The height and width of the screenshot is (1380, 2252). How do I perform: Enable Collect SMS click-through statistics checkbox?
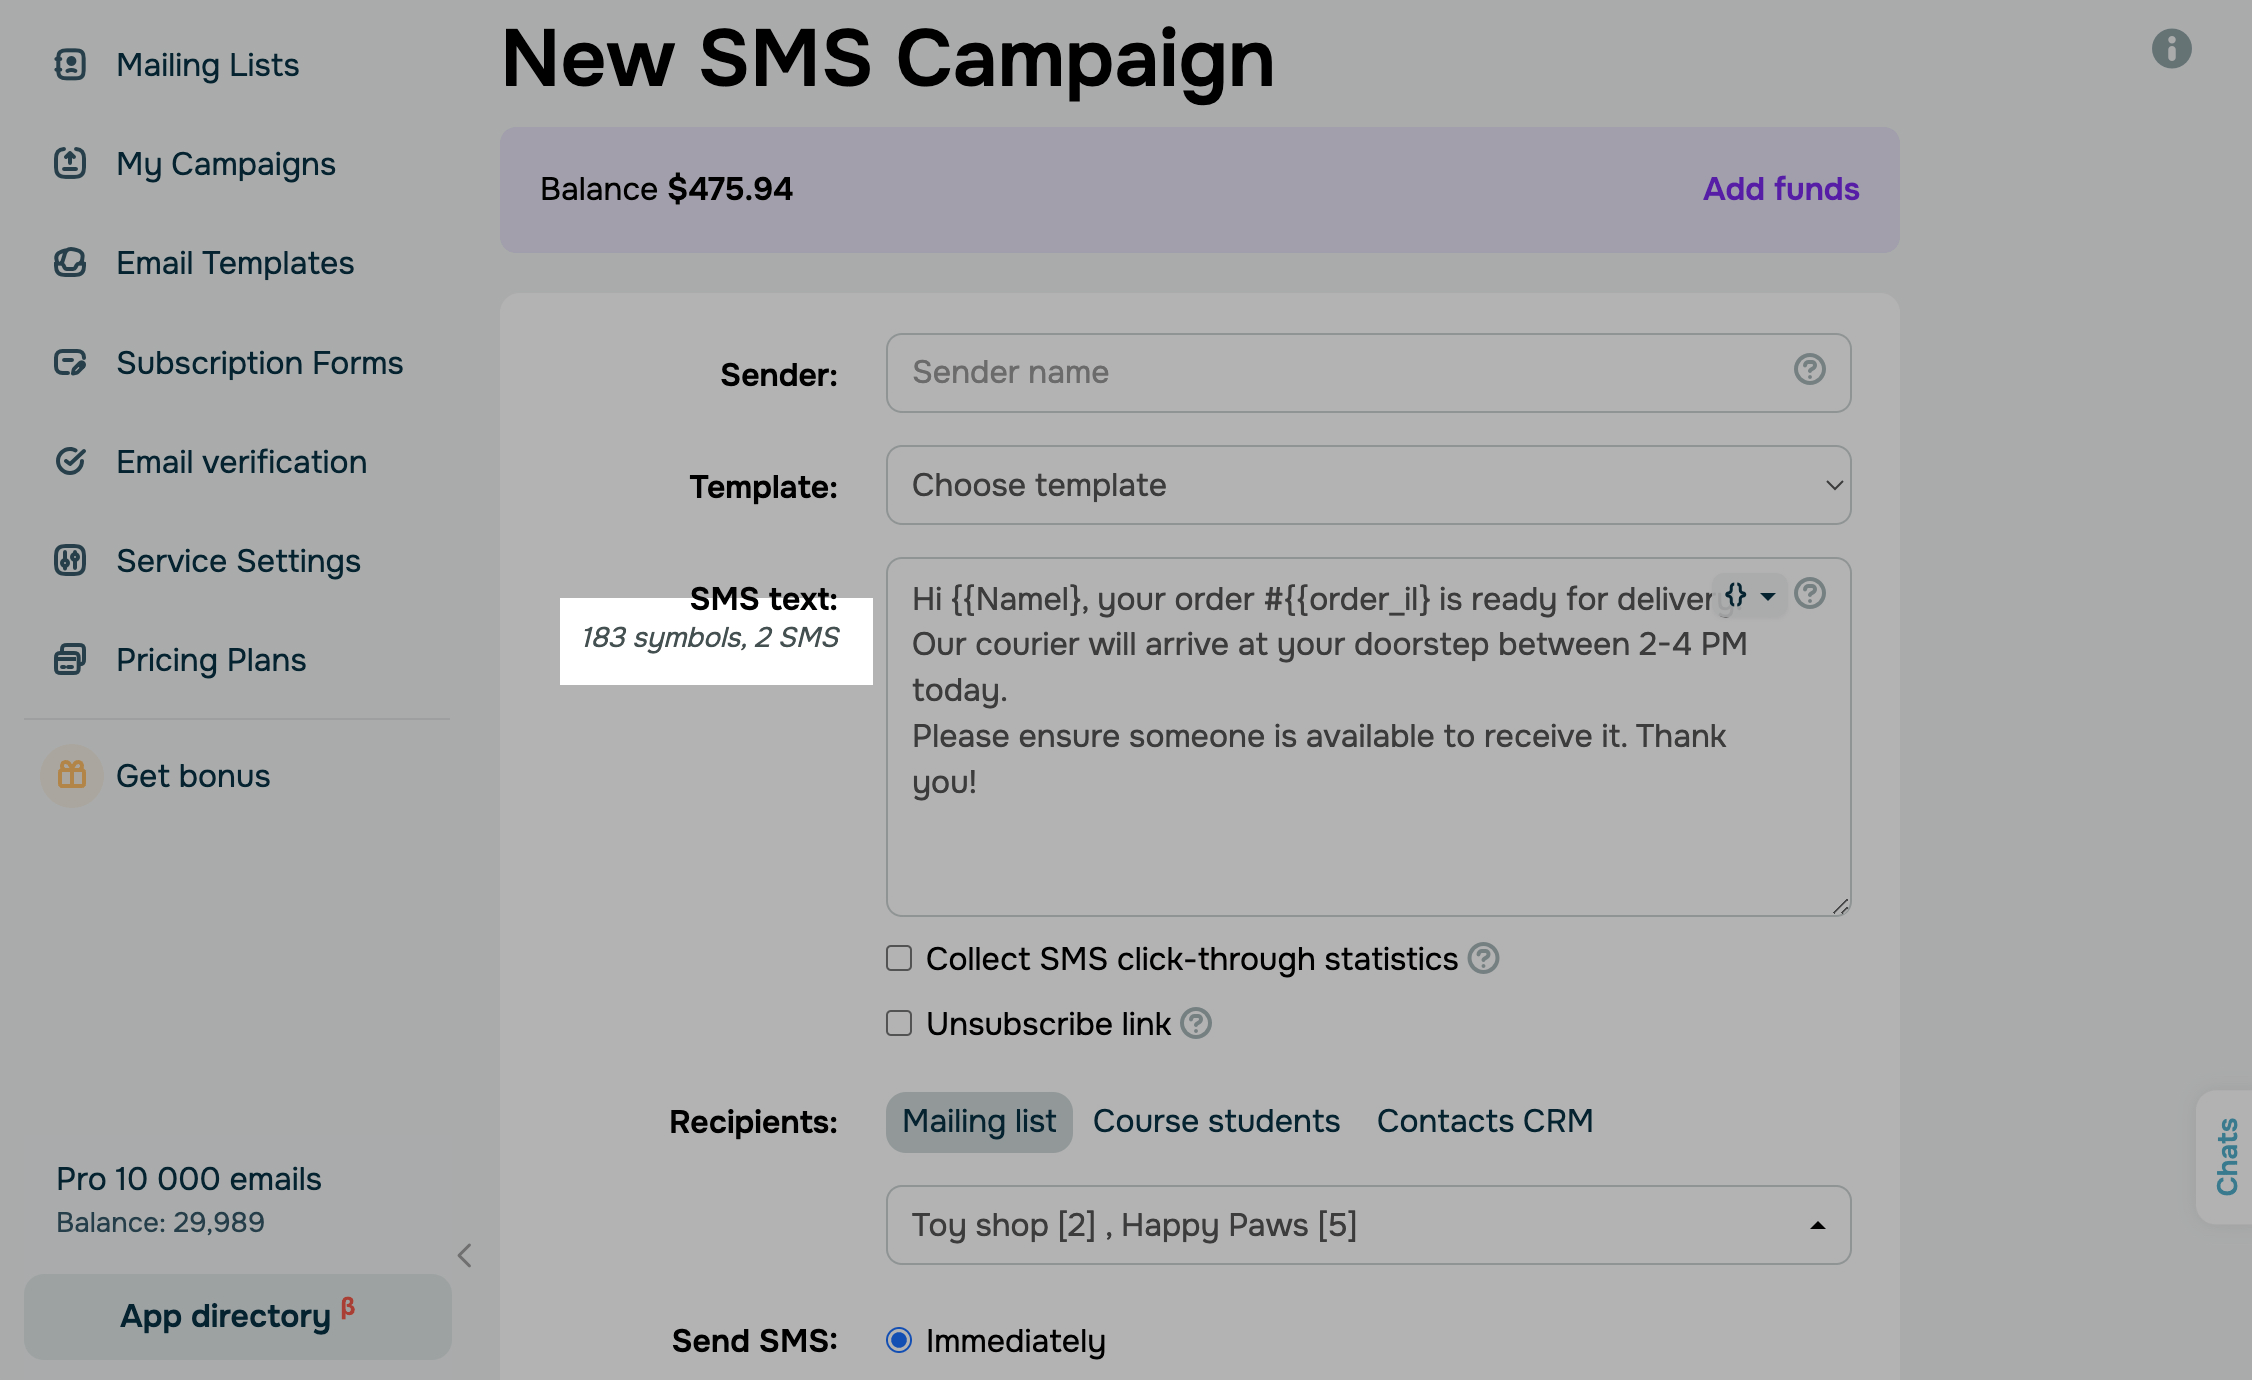tap(899, 959)
